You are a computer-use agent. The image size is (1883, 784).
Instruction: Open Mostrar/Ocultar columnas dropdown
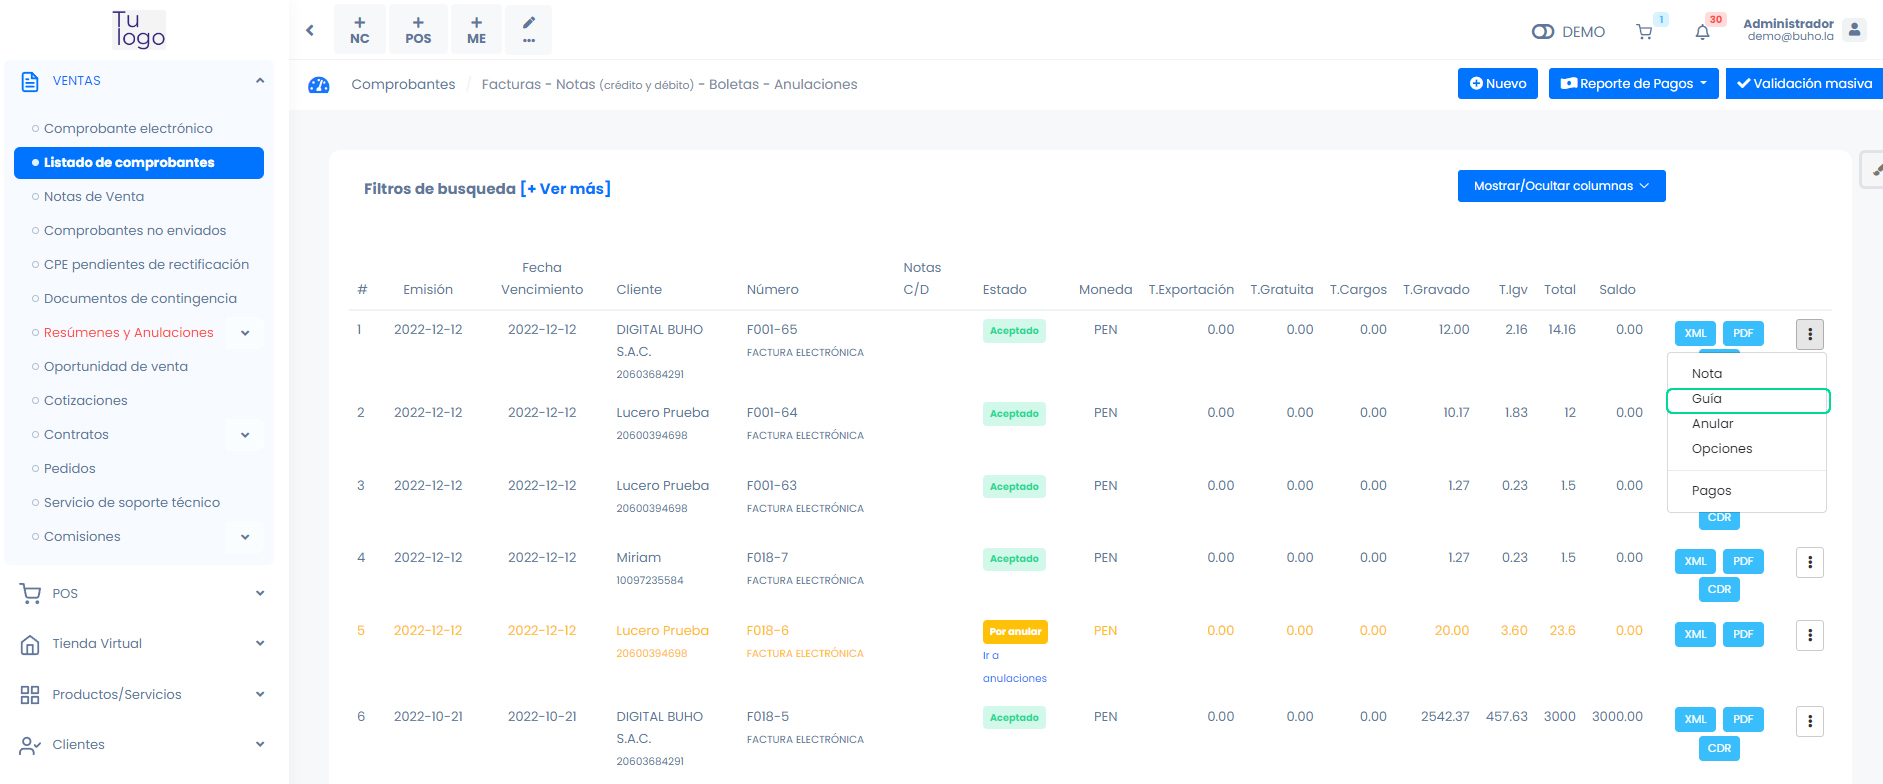tap(1562, 186)
